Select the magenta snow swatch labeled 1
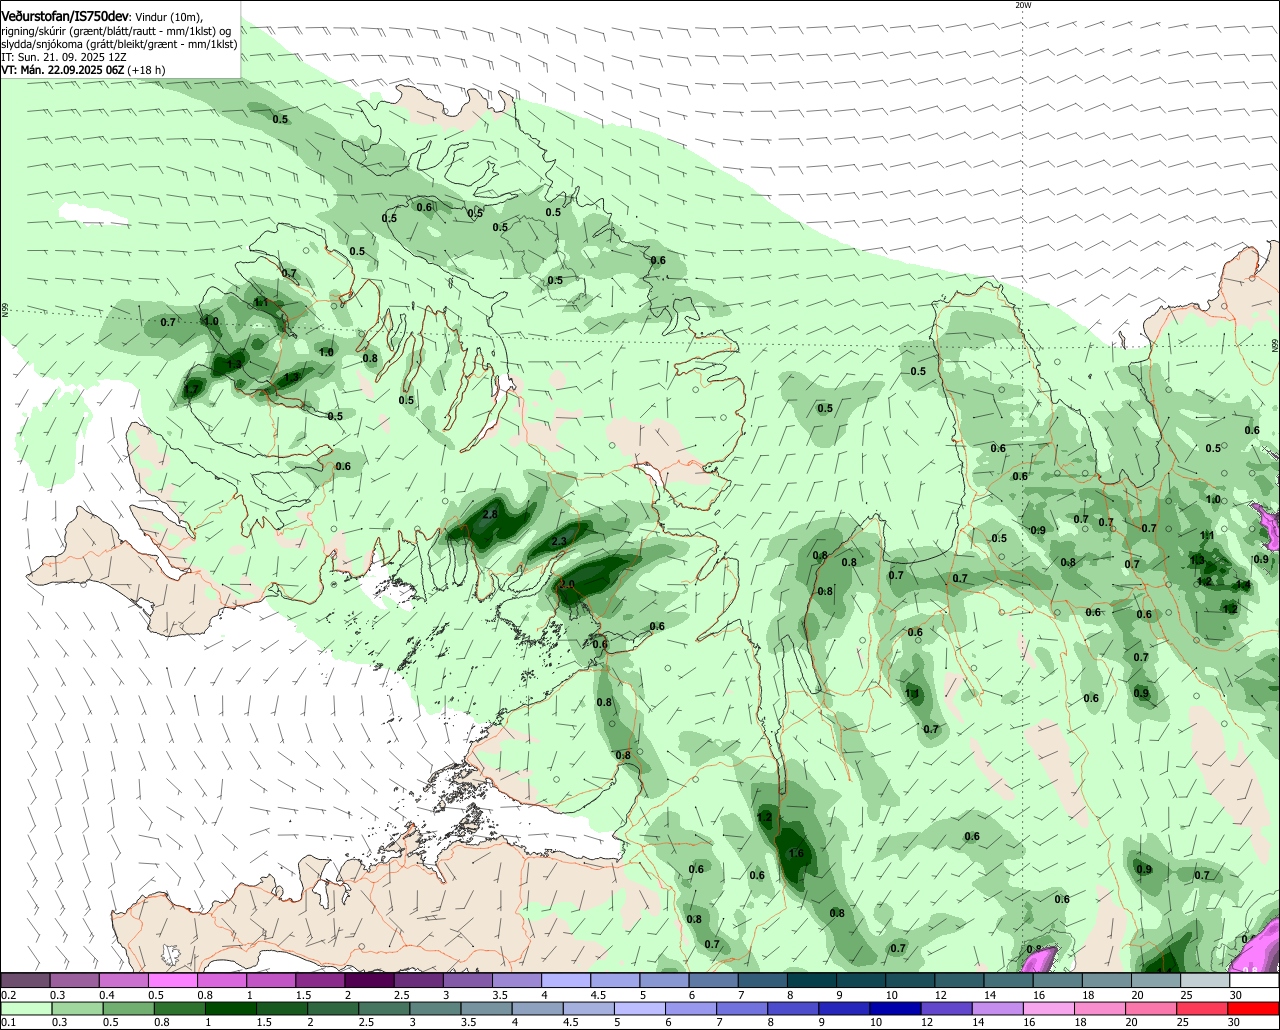The image size is (1280, 1030). pos(271,980)
